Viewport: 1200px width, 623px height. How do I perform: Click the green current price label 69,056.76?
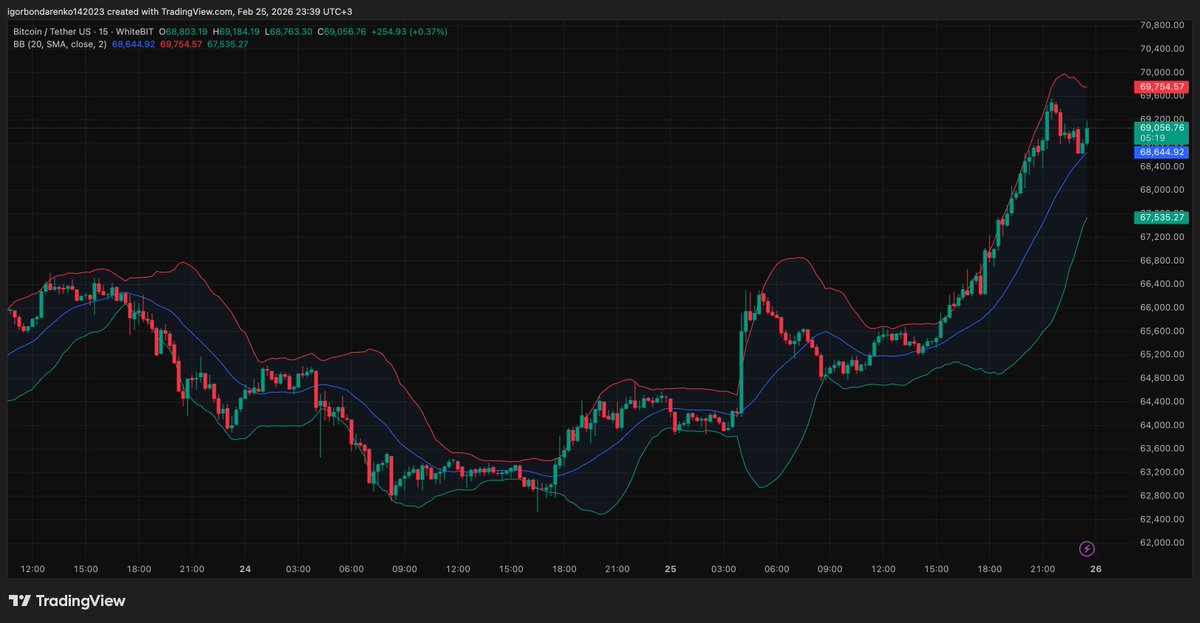tap(1160, 128)
